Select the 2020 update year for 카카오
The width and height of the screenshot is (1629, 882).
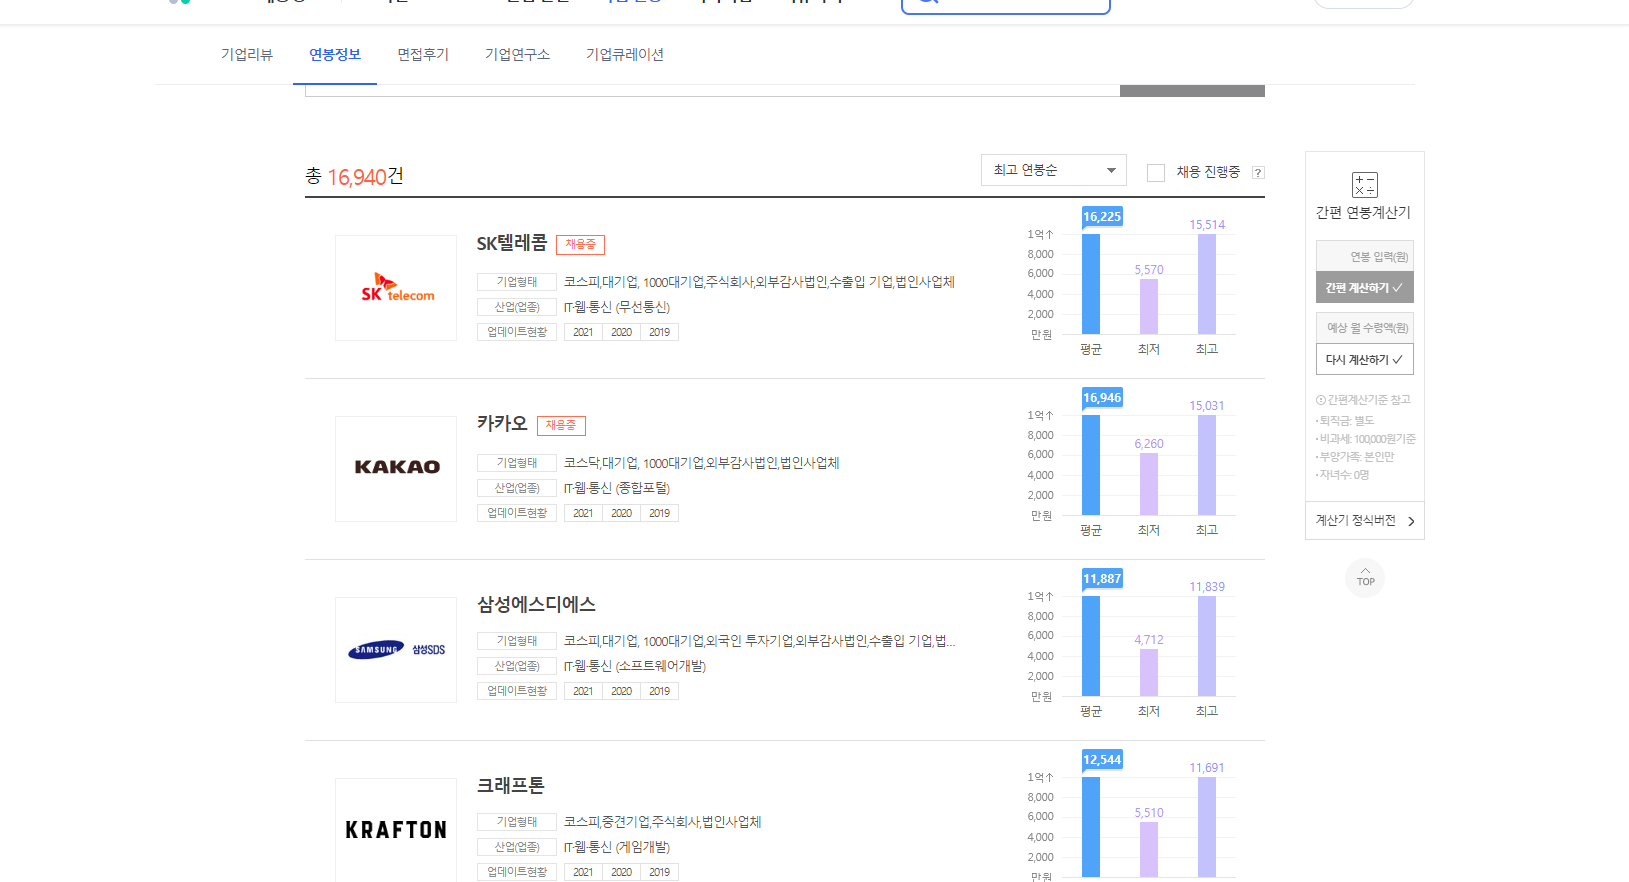tap(621, 513)
